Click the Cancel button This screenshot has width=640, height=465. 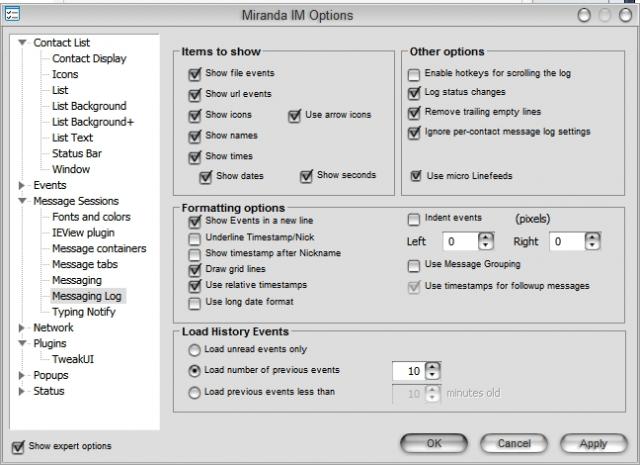514,443
